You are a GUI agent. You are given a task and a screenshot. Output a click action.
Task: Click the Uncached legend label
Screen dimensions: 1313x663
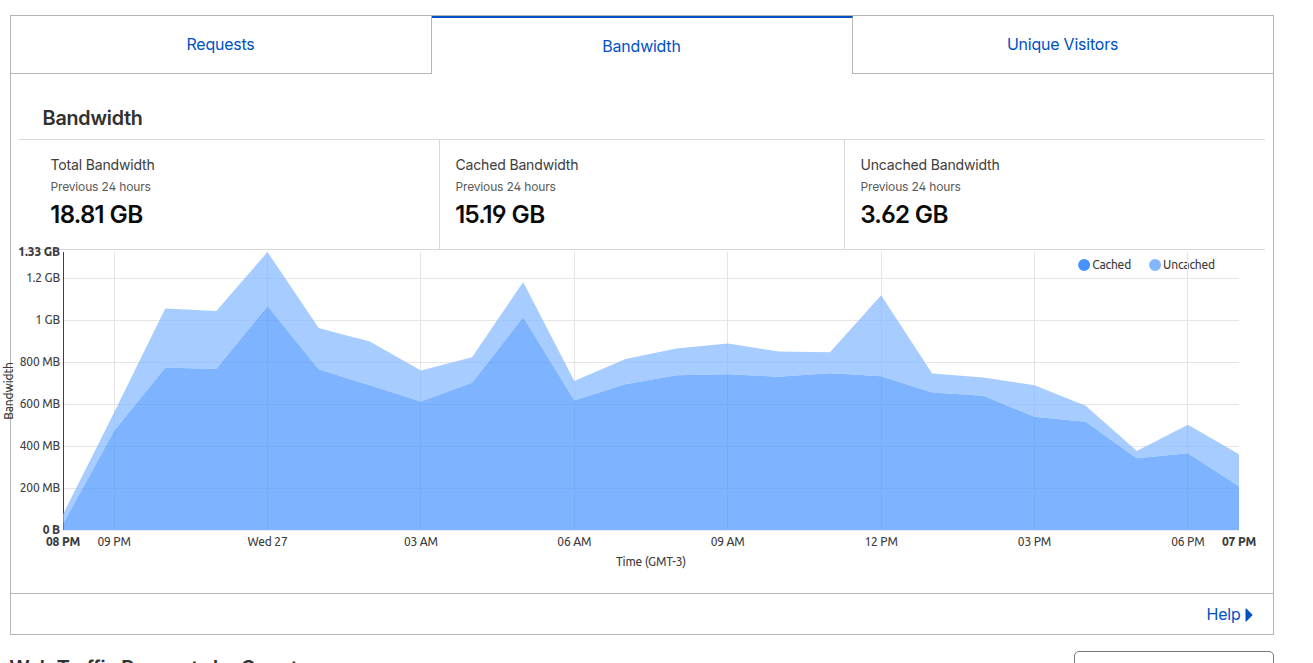pos(1189,265)
